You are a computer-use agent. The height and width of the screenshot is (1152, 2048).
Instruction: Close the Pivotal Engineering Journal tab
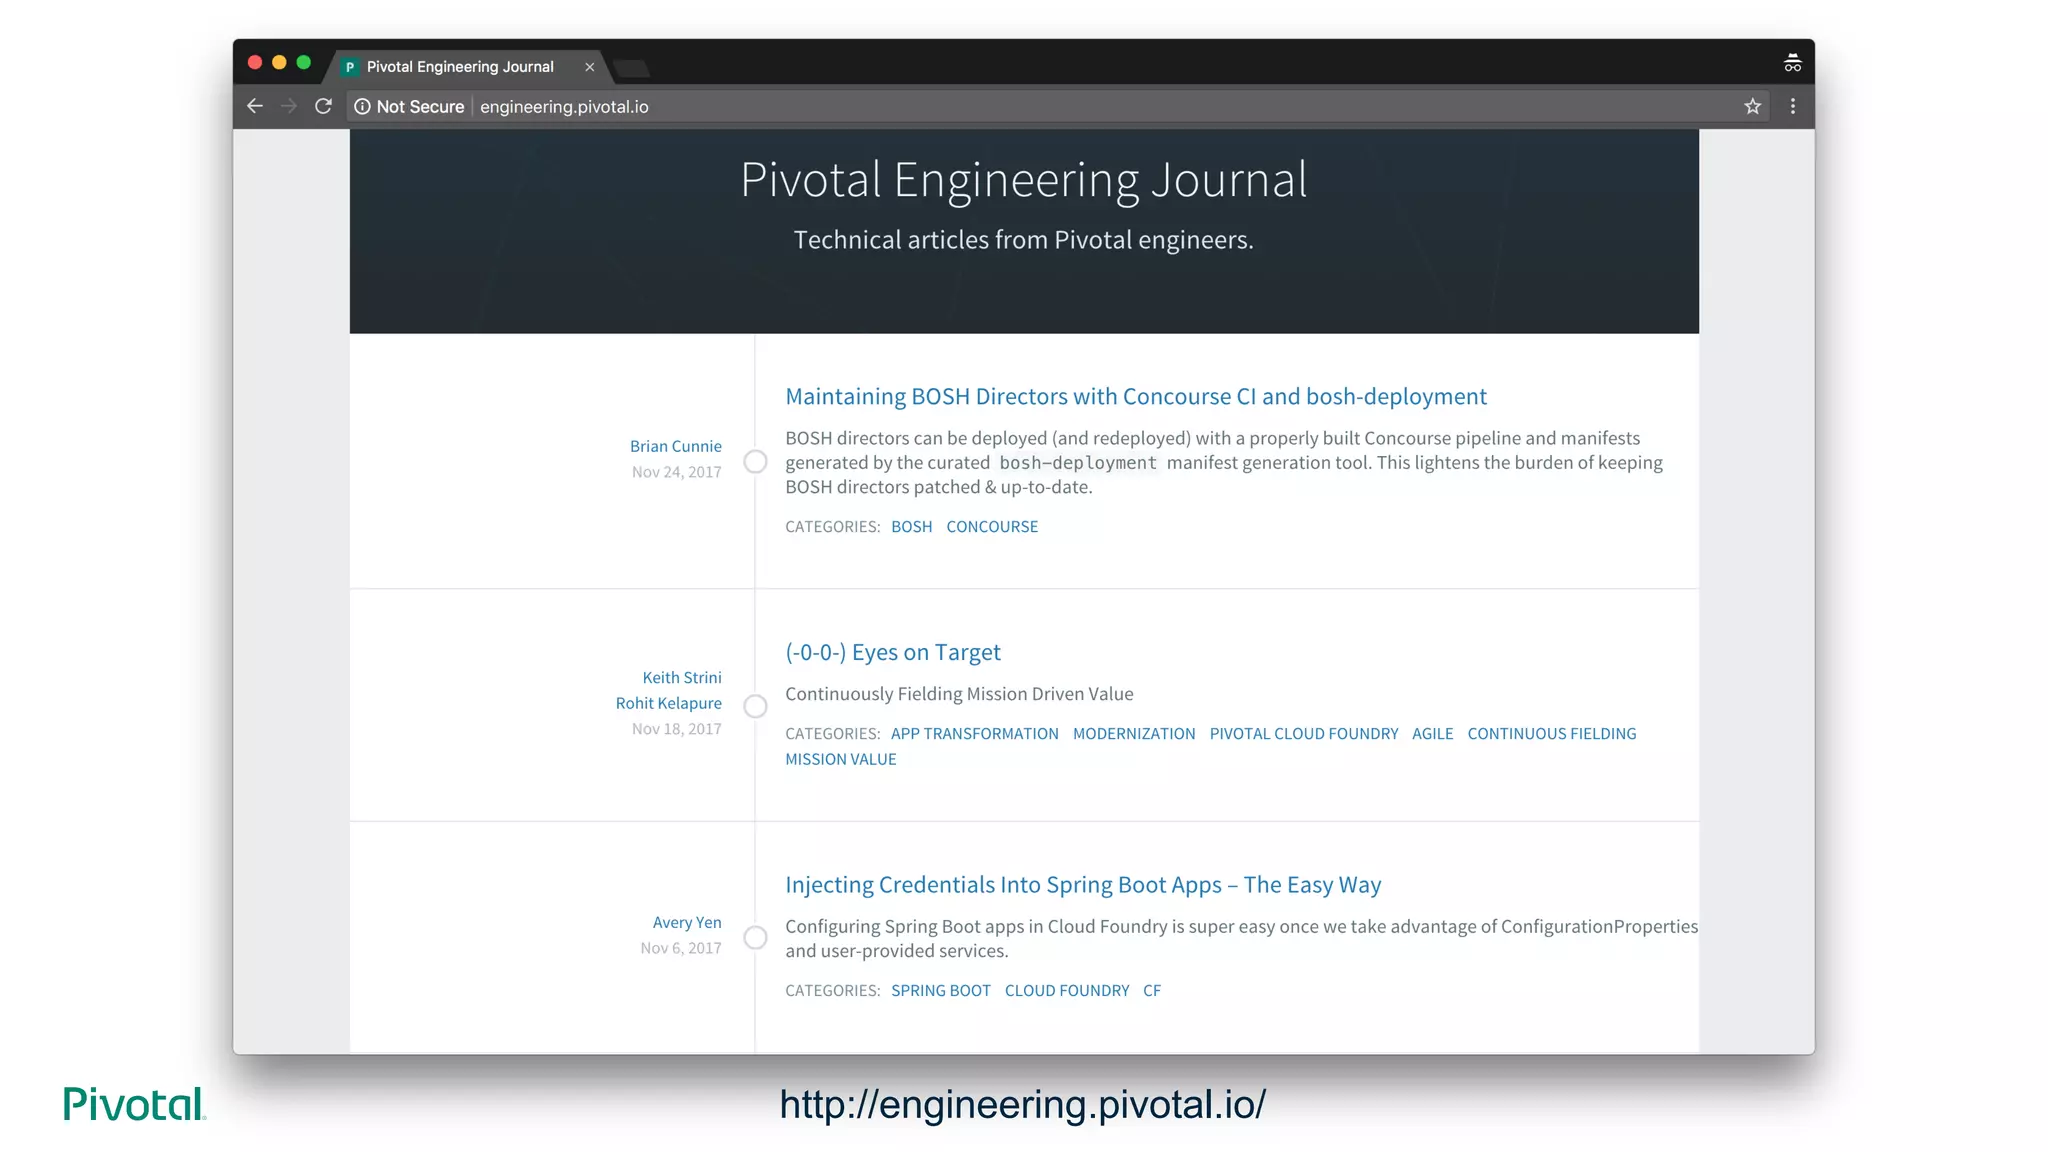pos(590,67)
